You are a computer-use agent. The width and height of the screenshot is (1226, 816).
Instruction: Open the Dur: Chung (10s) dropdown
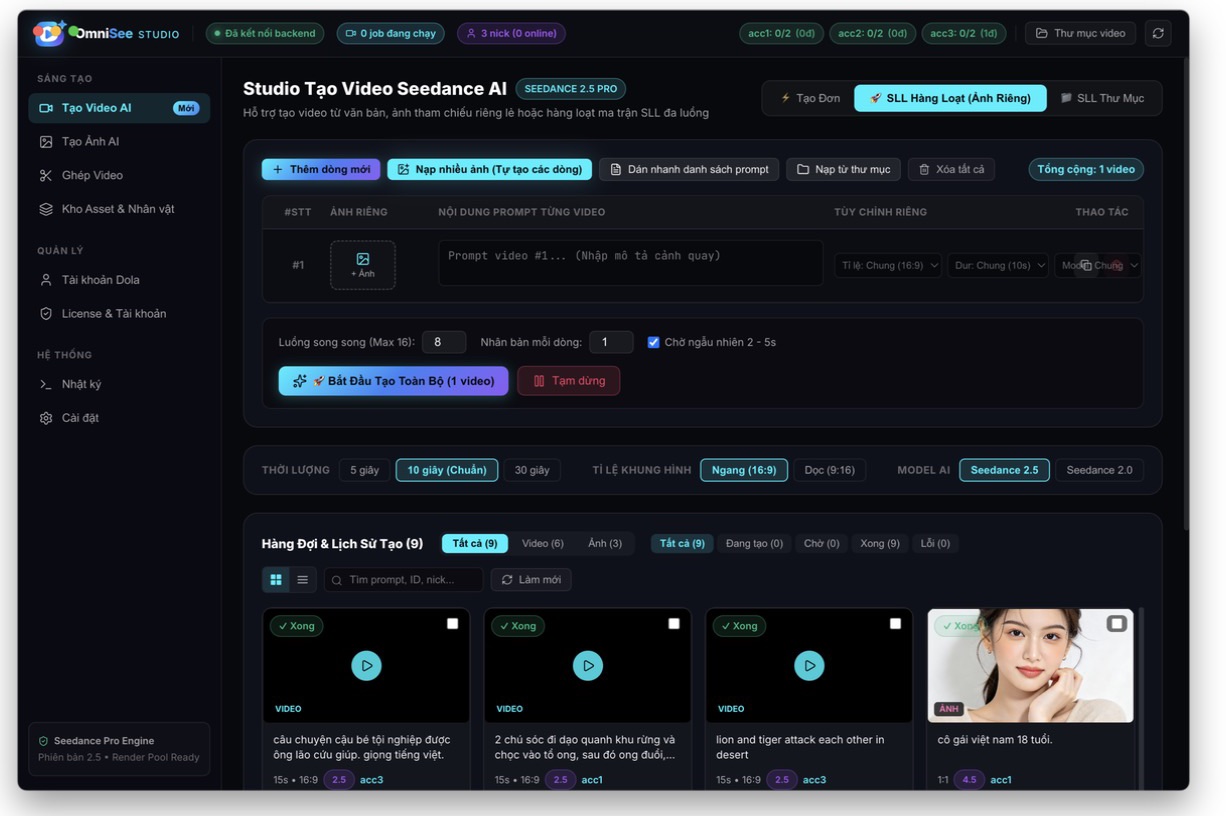pos(997,265)
